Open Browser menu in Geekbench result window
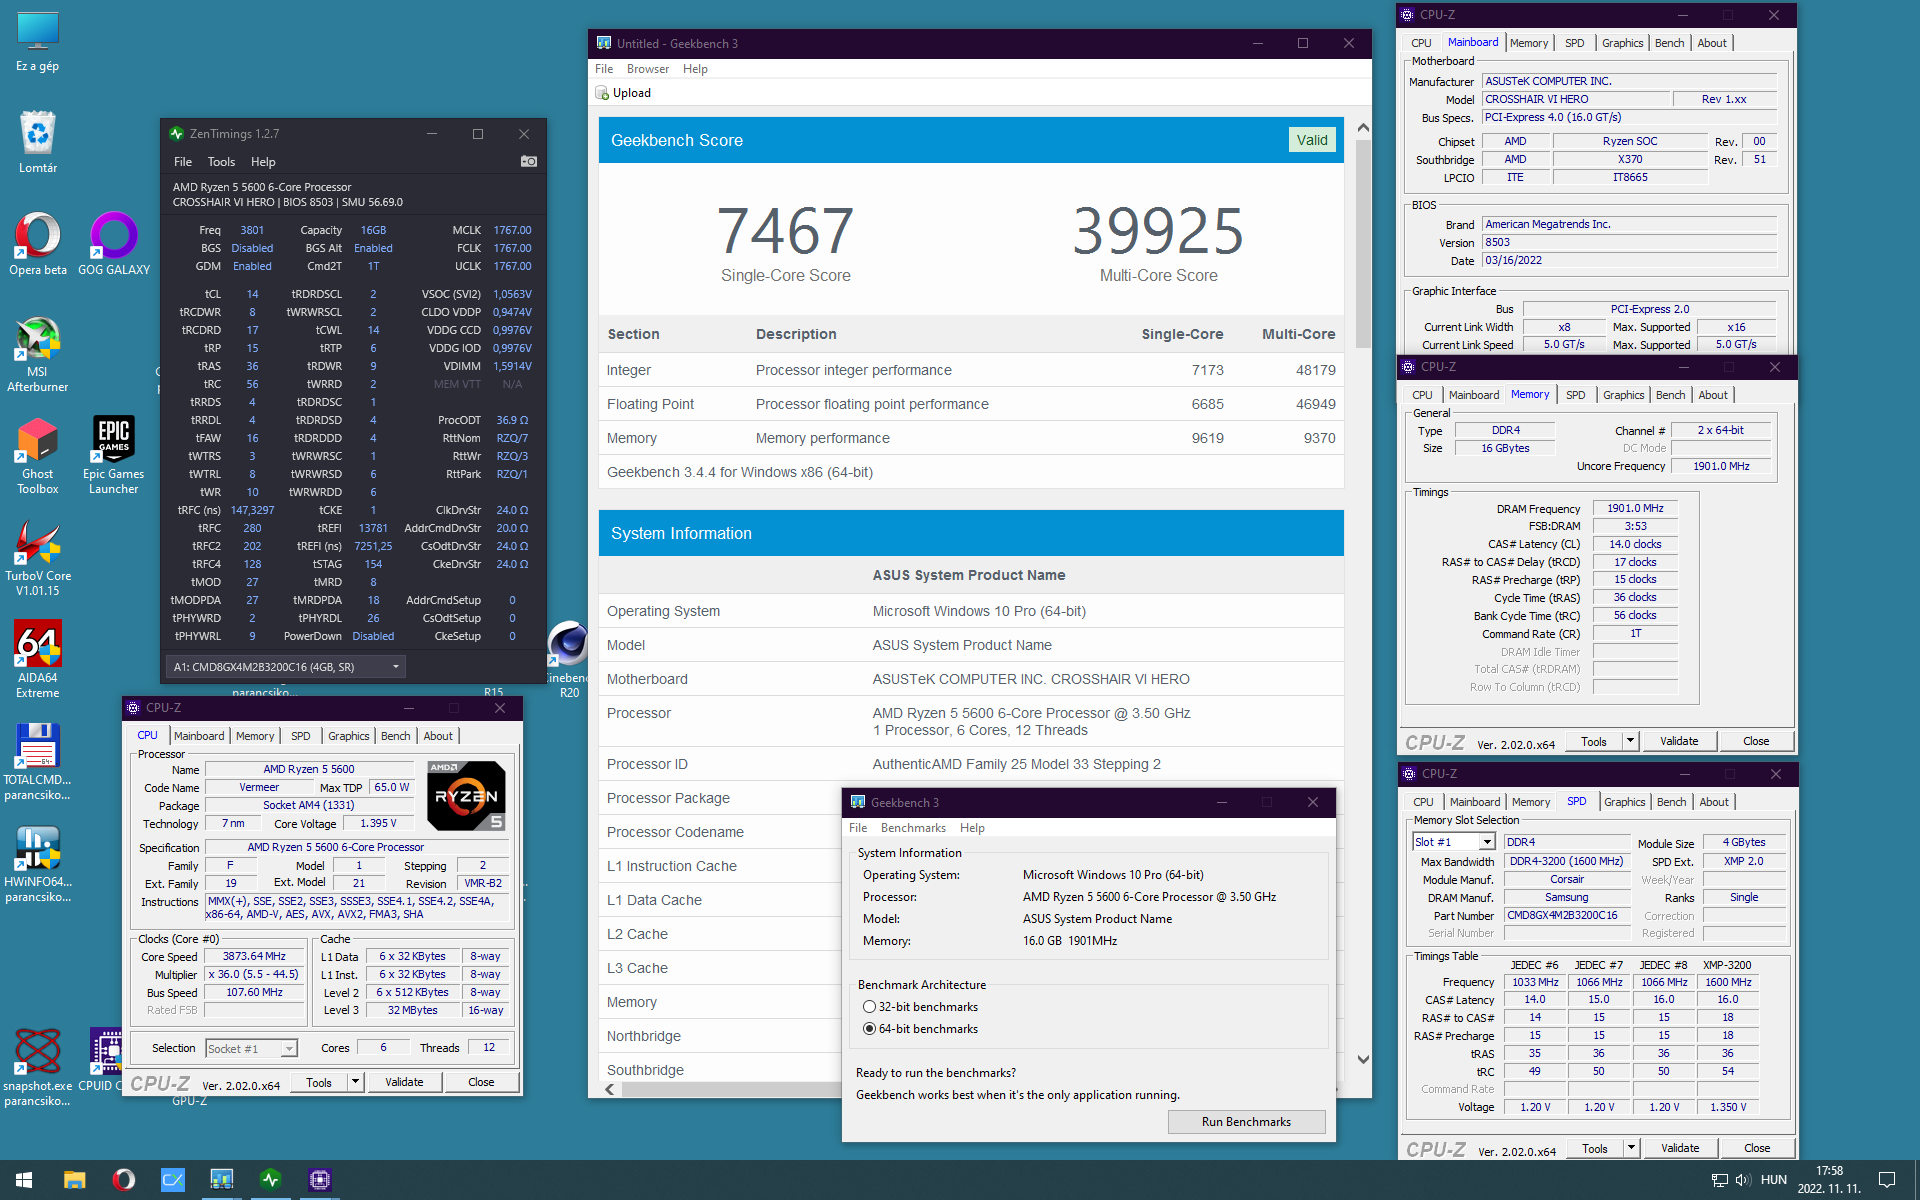This screenshot has width=1920, height=1200. [648, 69]
